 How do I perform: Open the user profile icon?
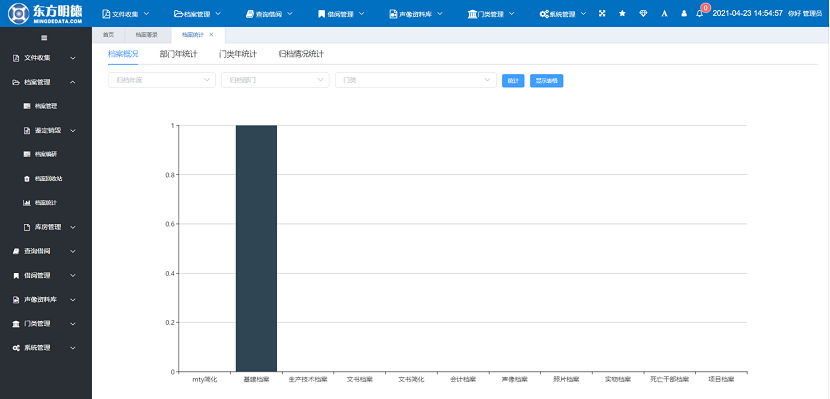684,14
